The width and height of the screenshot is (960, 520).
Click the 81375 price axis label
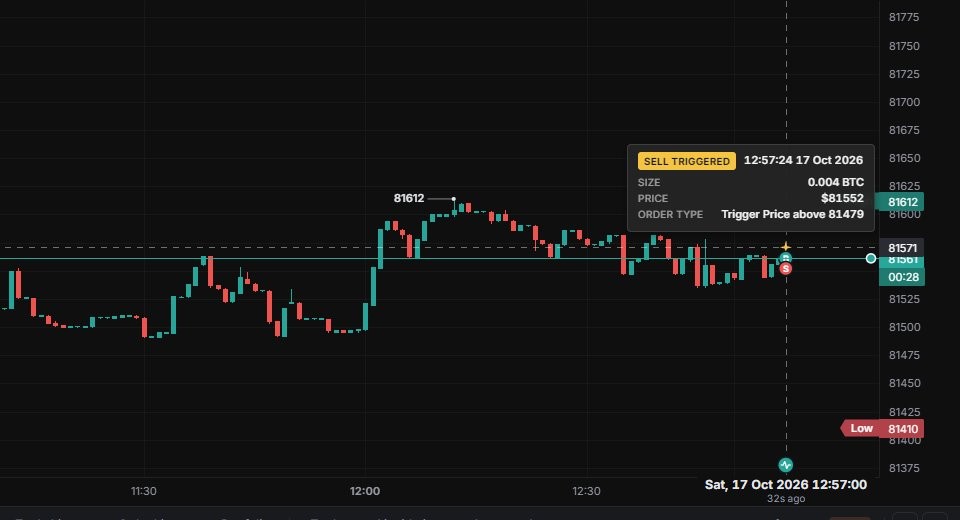point(904,468)
